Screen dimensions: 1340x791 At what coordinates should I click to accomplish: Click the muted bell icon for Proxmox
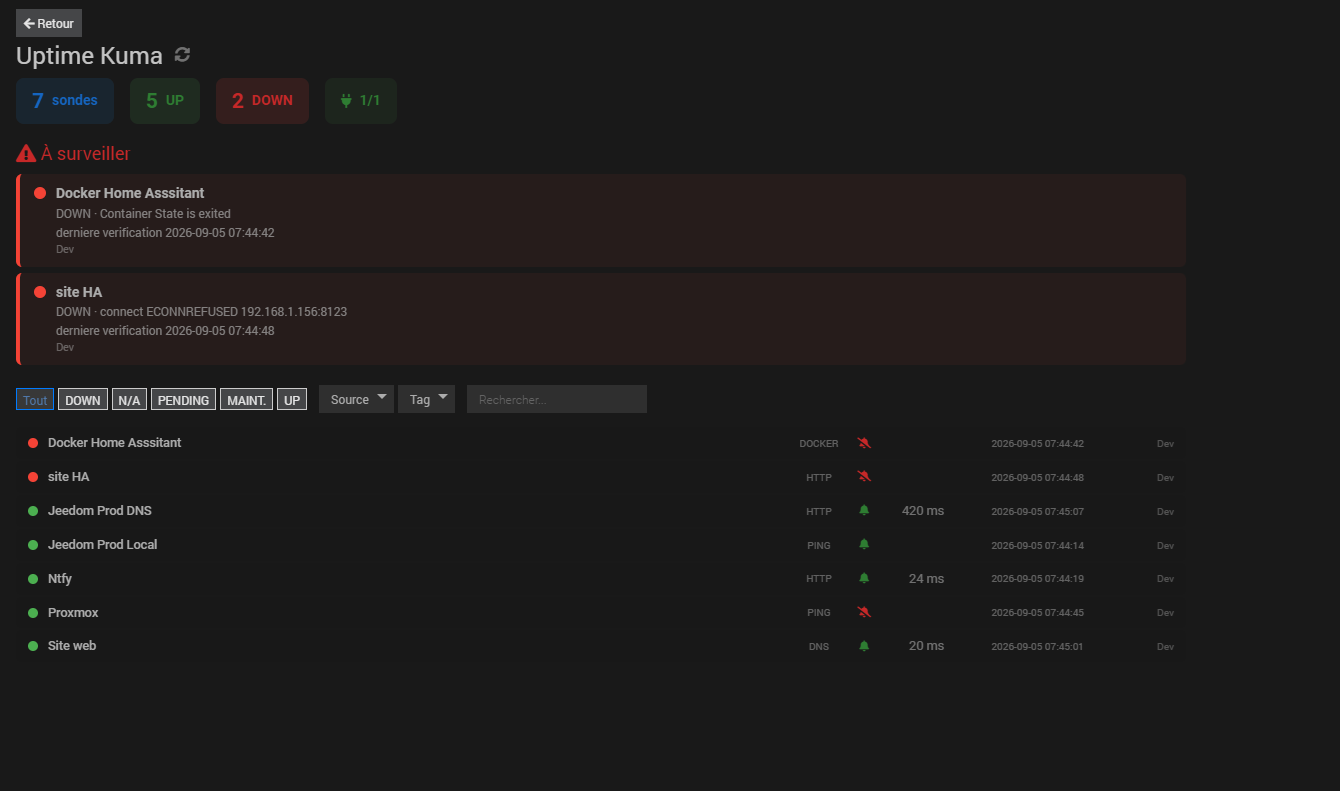[864, 612]
